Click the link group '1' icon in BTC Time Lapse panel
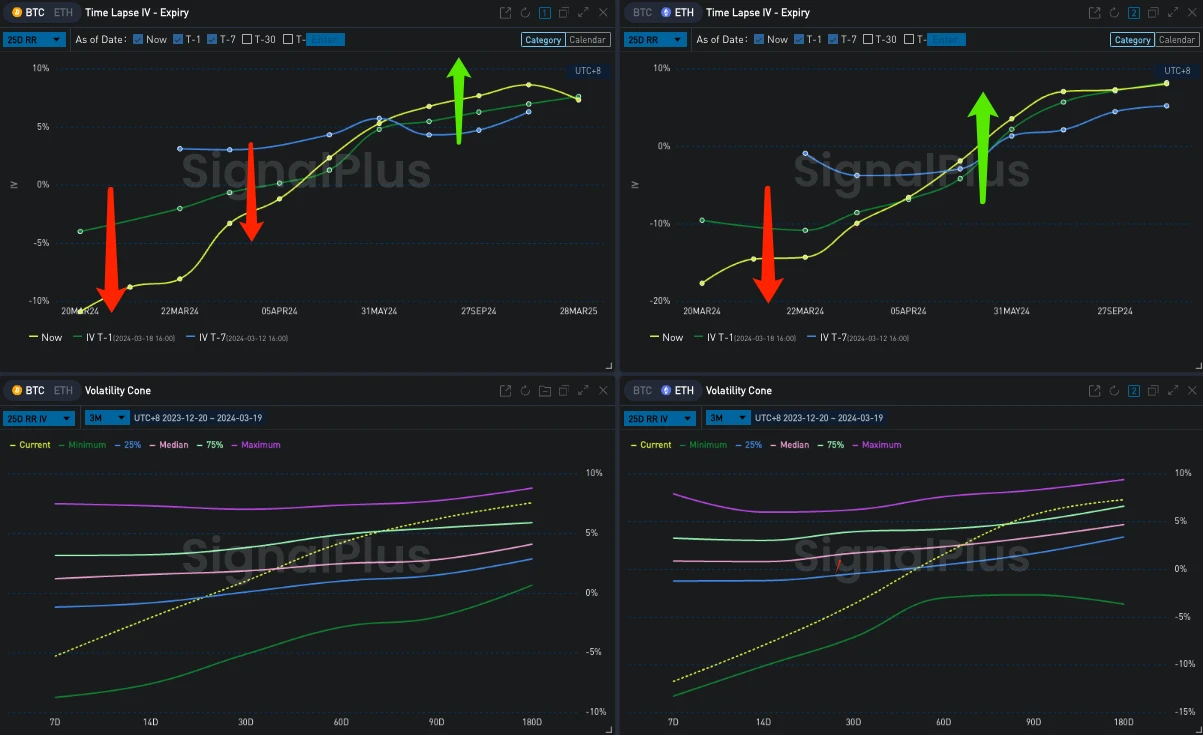The width and height of the screenshot is (1203, 735). point(544,13)
